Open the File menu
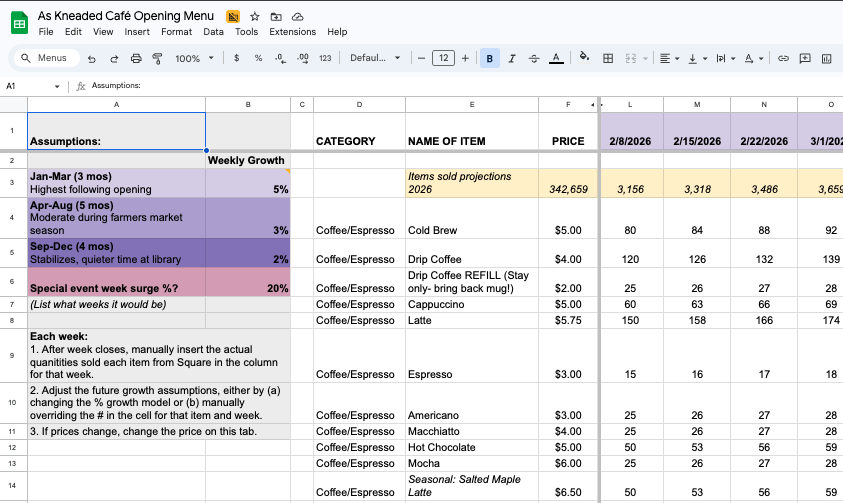This screenshot has height=503, width=843. [46, 32]
